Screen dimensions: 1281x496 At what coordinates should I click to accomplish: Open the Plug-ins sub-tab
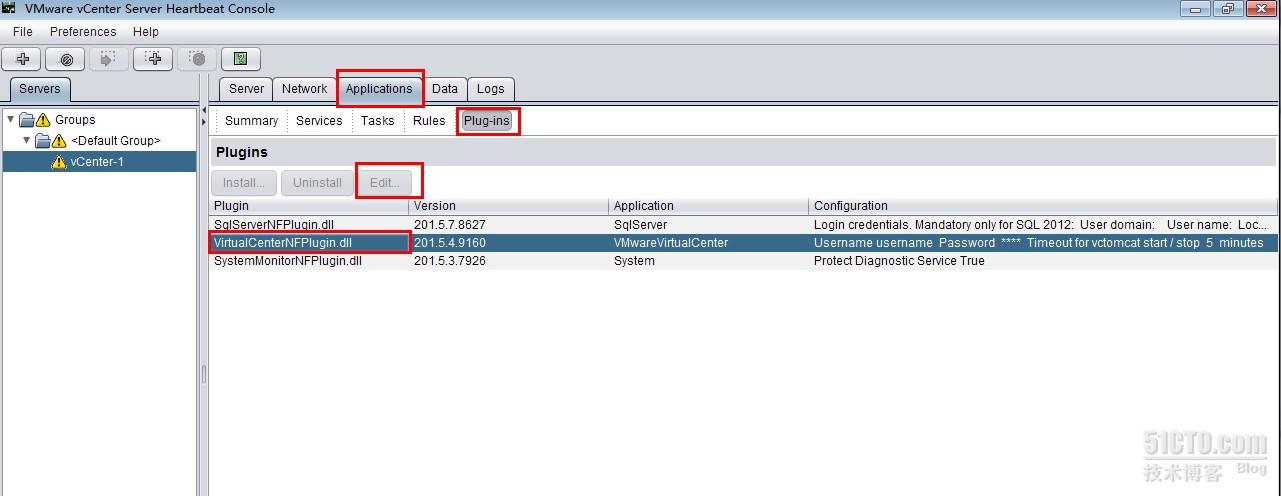pyautogui.click(x=487, y=121)
